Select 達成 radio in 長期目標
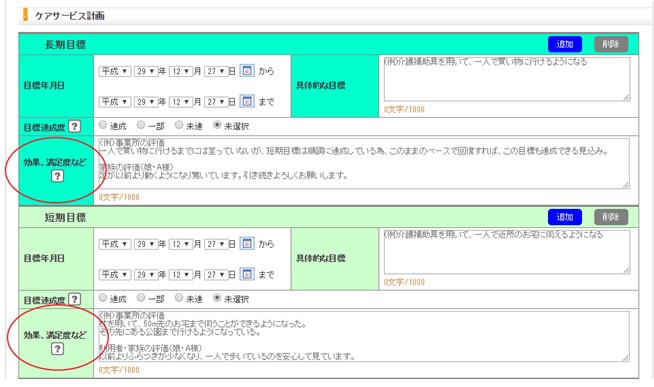This screenshot has width=654, height=387. click(x=103, y=125)
